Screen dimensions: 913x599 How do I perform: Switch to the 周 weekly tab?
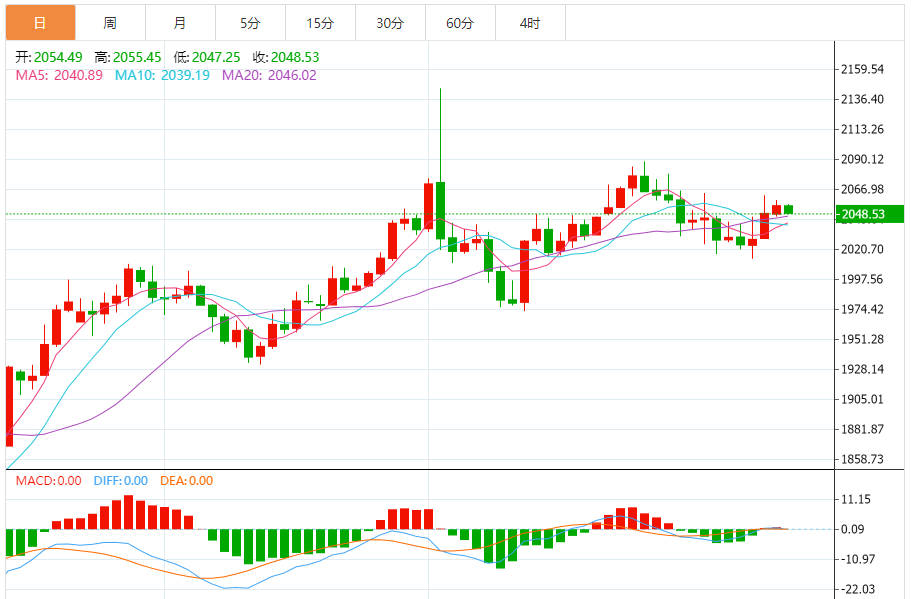pos(111,23)
